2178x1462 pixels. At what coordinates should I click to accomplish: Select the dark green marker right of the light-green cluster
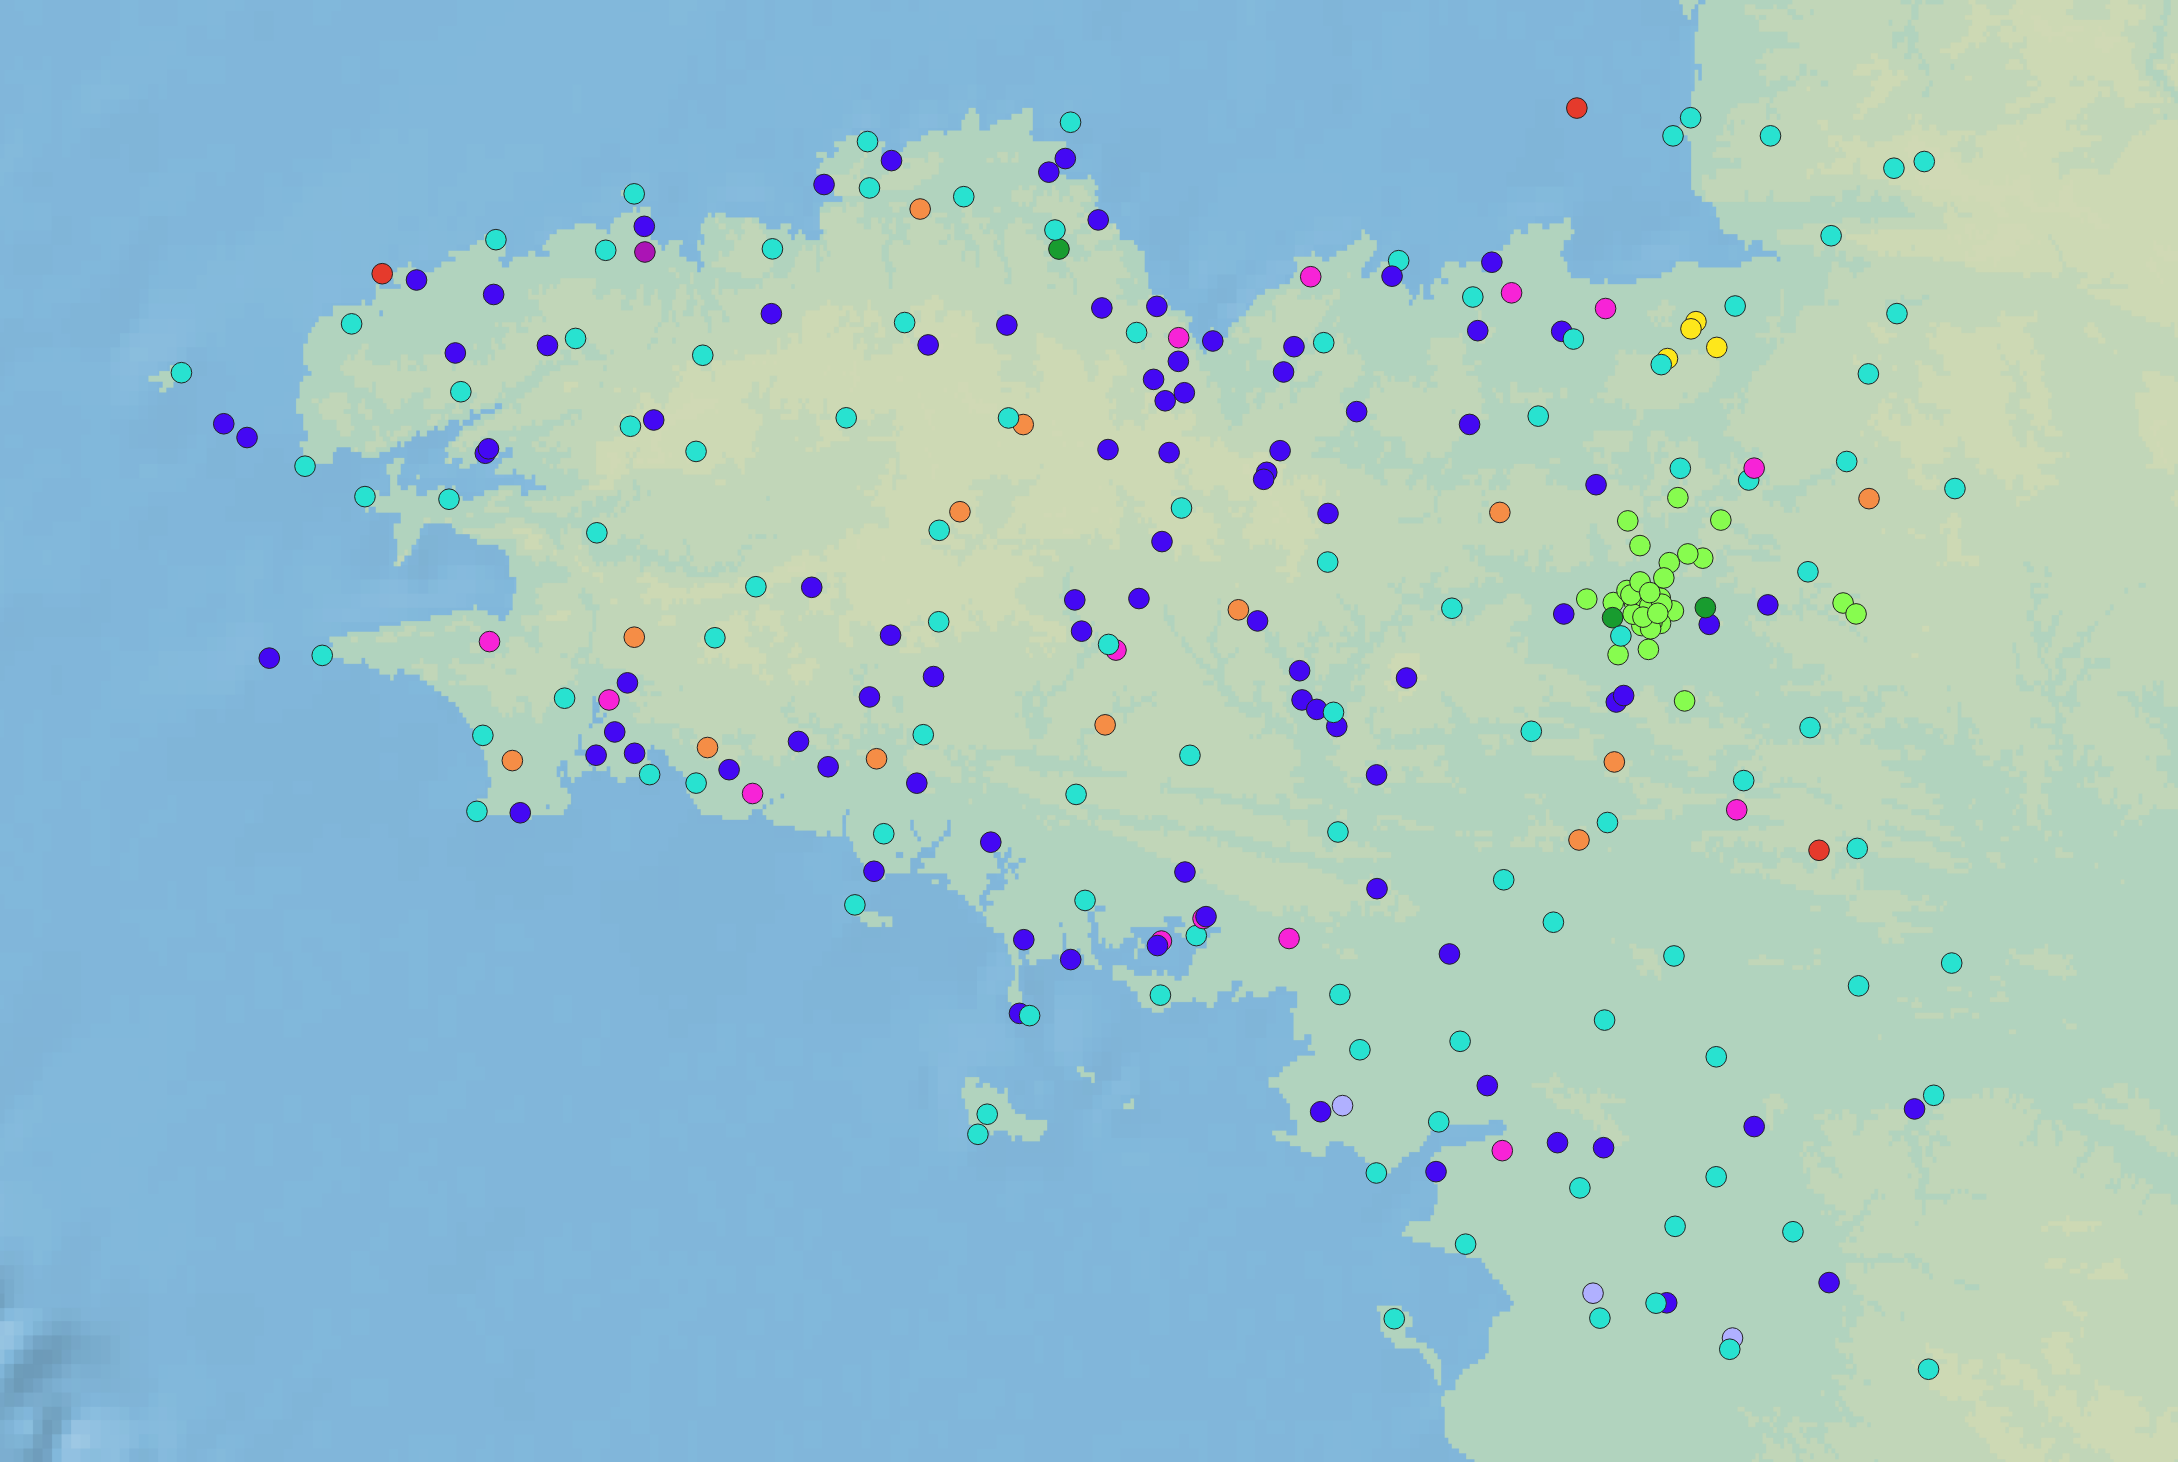tap(1706, 607)
